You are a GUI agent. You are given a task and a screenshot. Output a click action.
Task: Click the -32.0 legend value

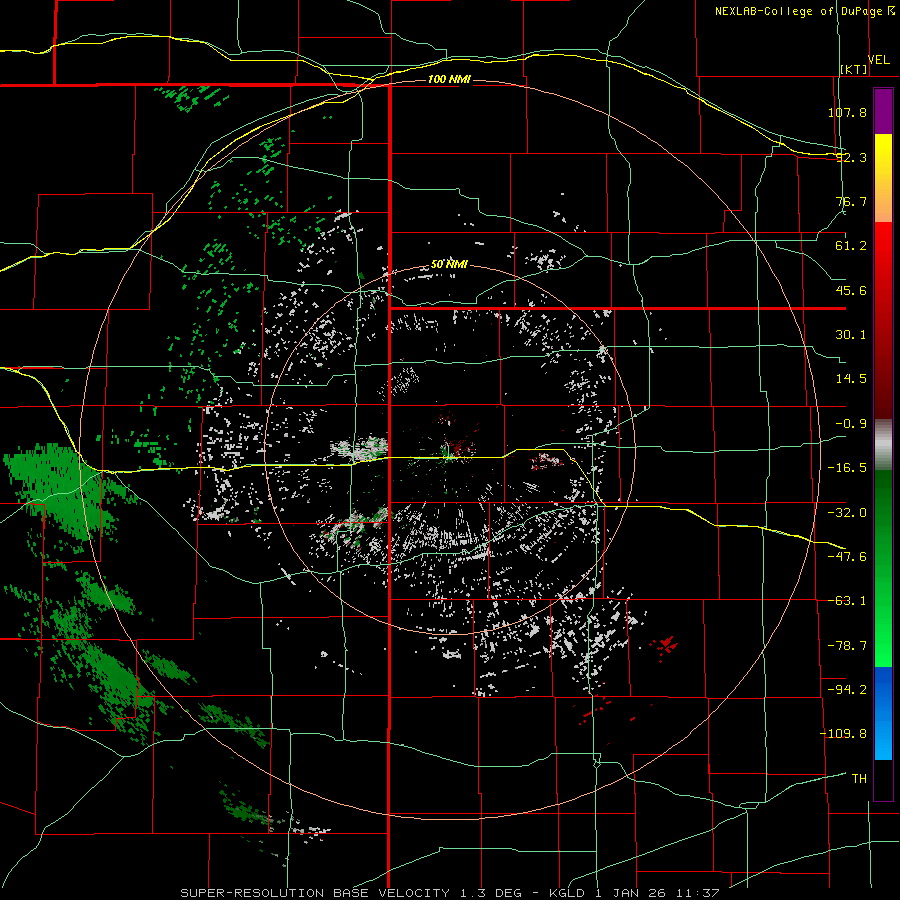coord(847,513)
